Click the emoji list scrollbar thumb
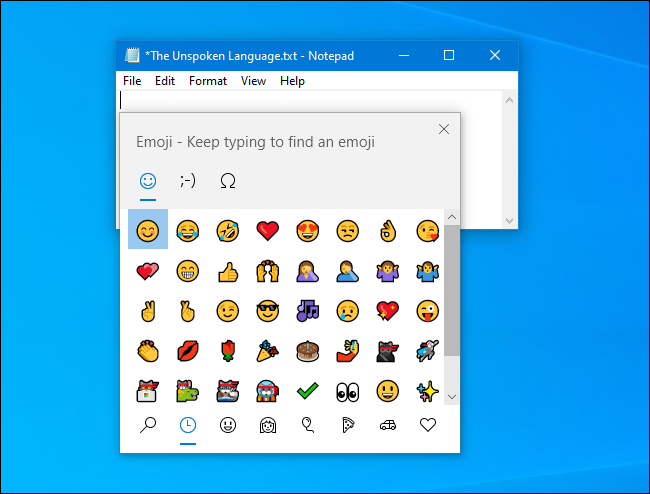Screen dimensions: 650x494 tap(451, 291)
